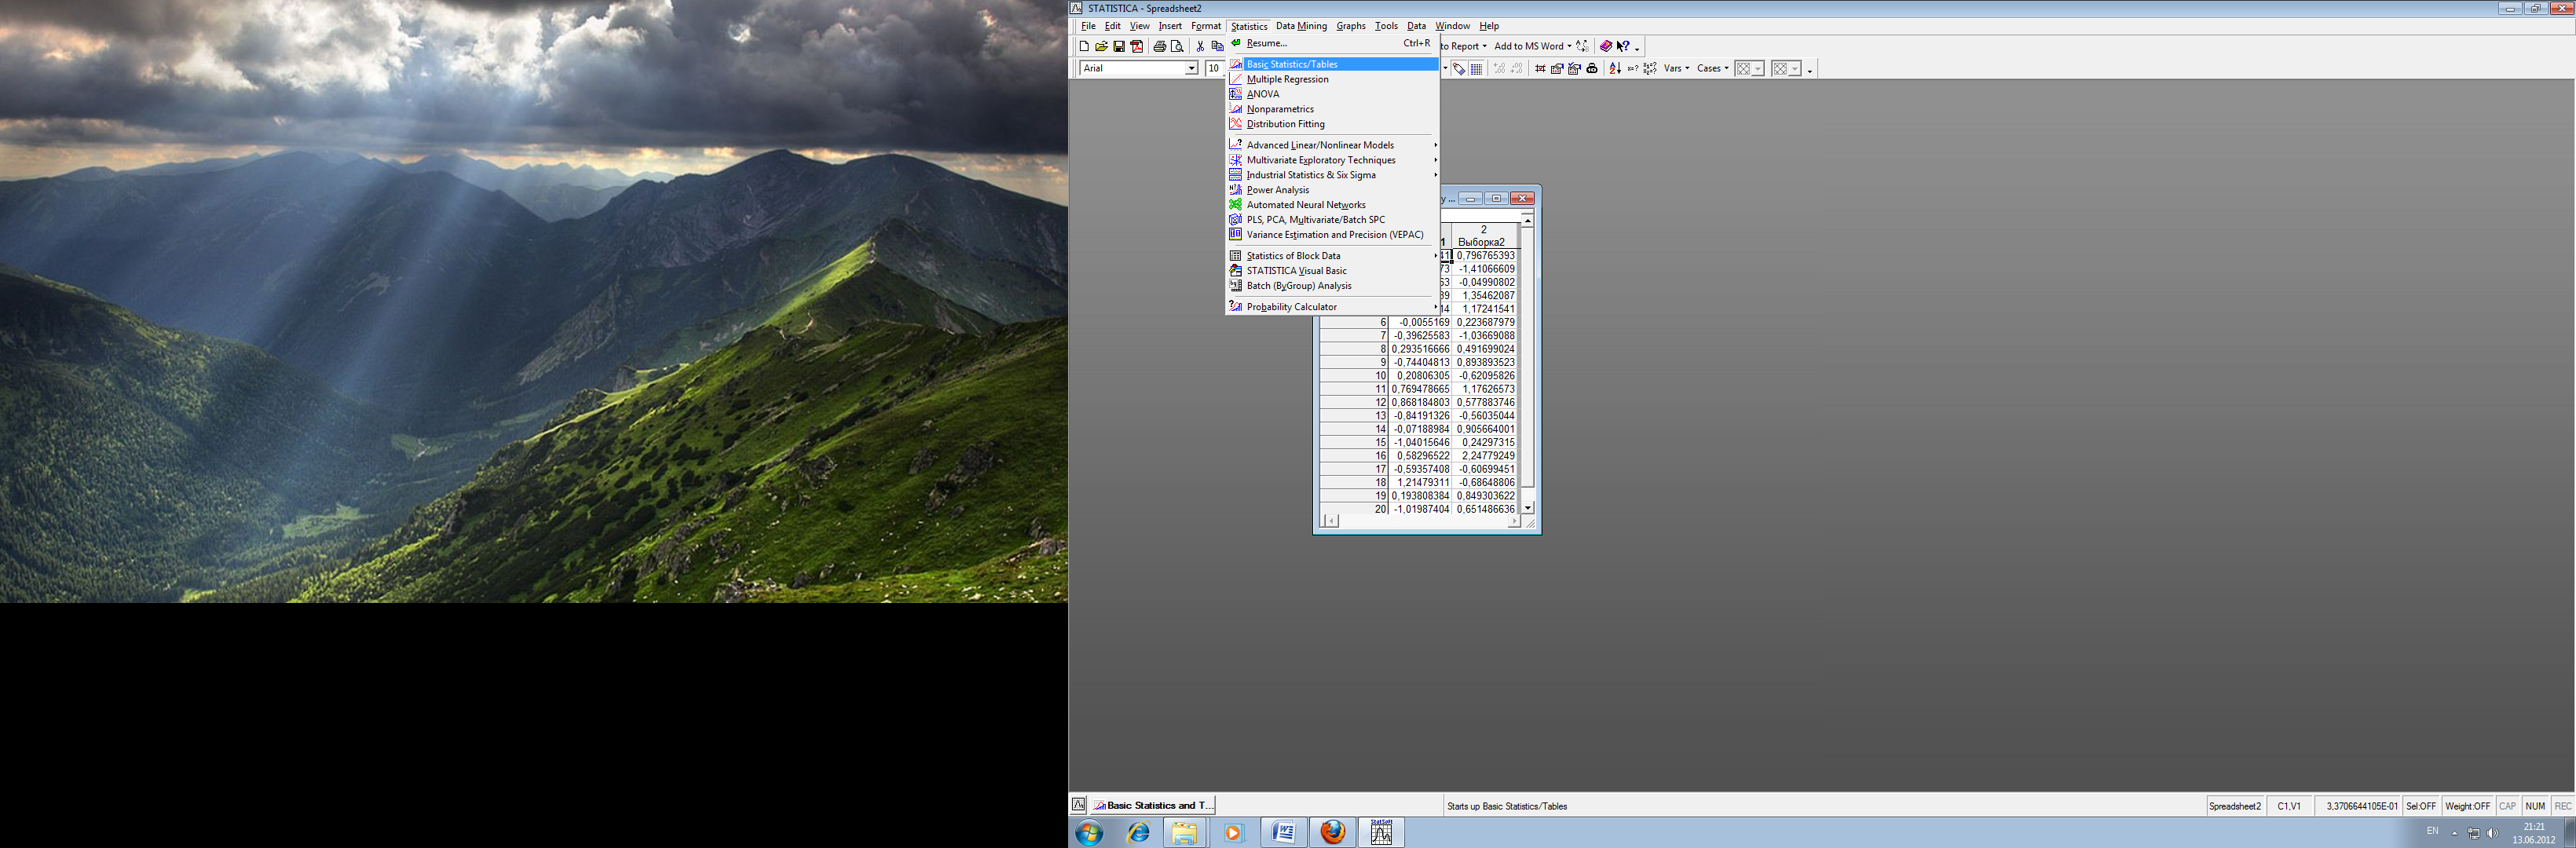This screenshot has width=2576, height=848.
Task: Click Resume... in Statistics menu
Action: pos(1333,43)
